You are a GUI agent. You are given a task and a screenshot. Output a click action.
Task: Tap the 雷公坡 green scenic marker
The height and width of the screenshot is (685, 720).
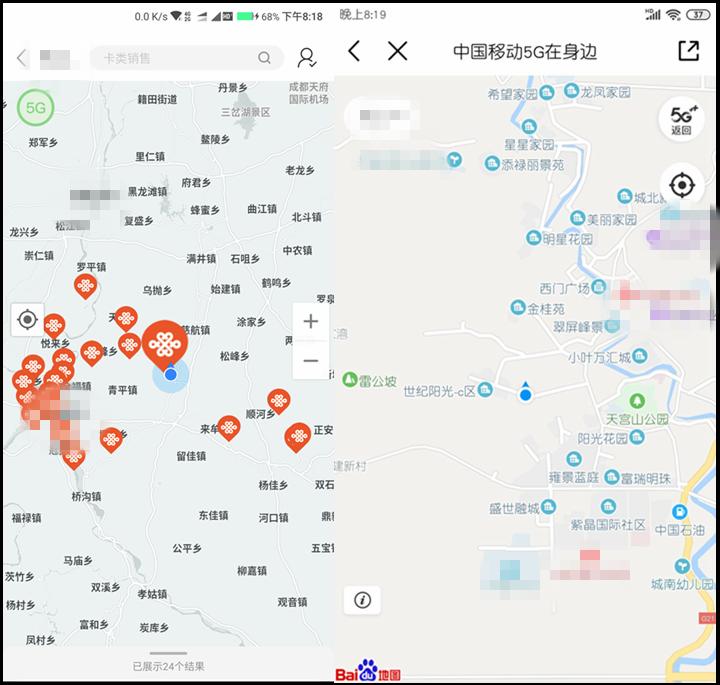click(x=350, y=379)
